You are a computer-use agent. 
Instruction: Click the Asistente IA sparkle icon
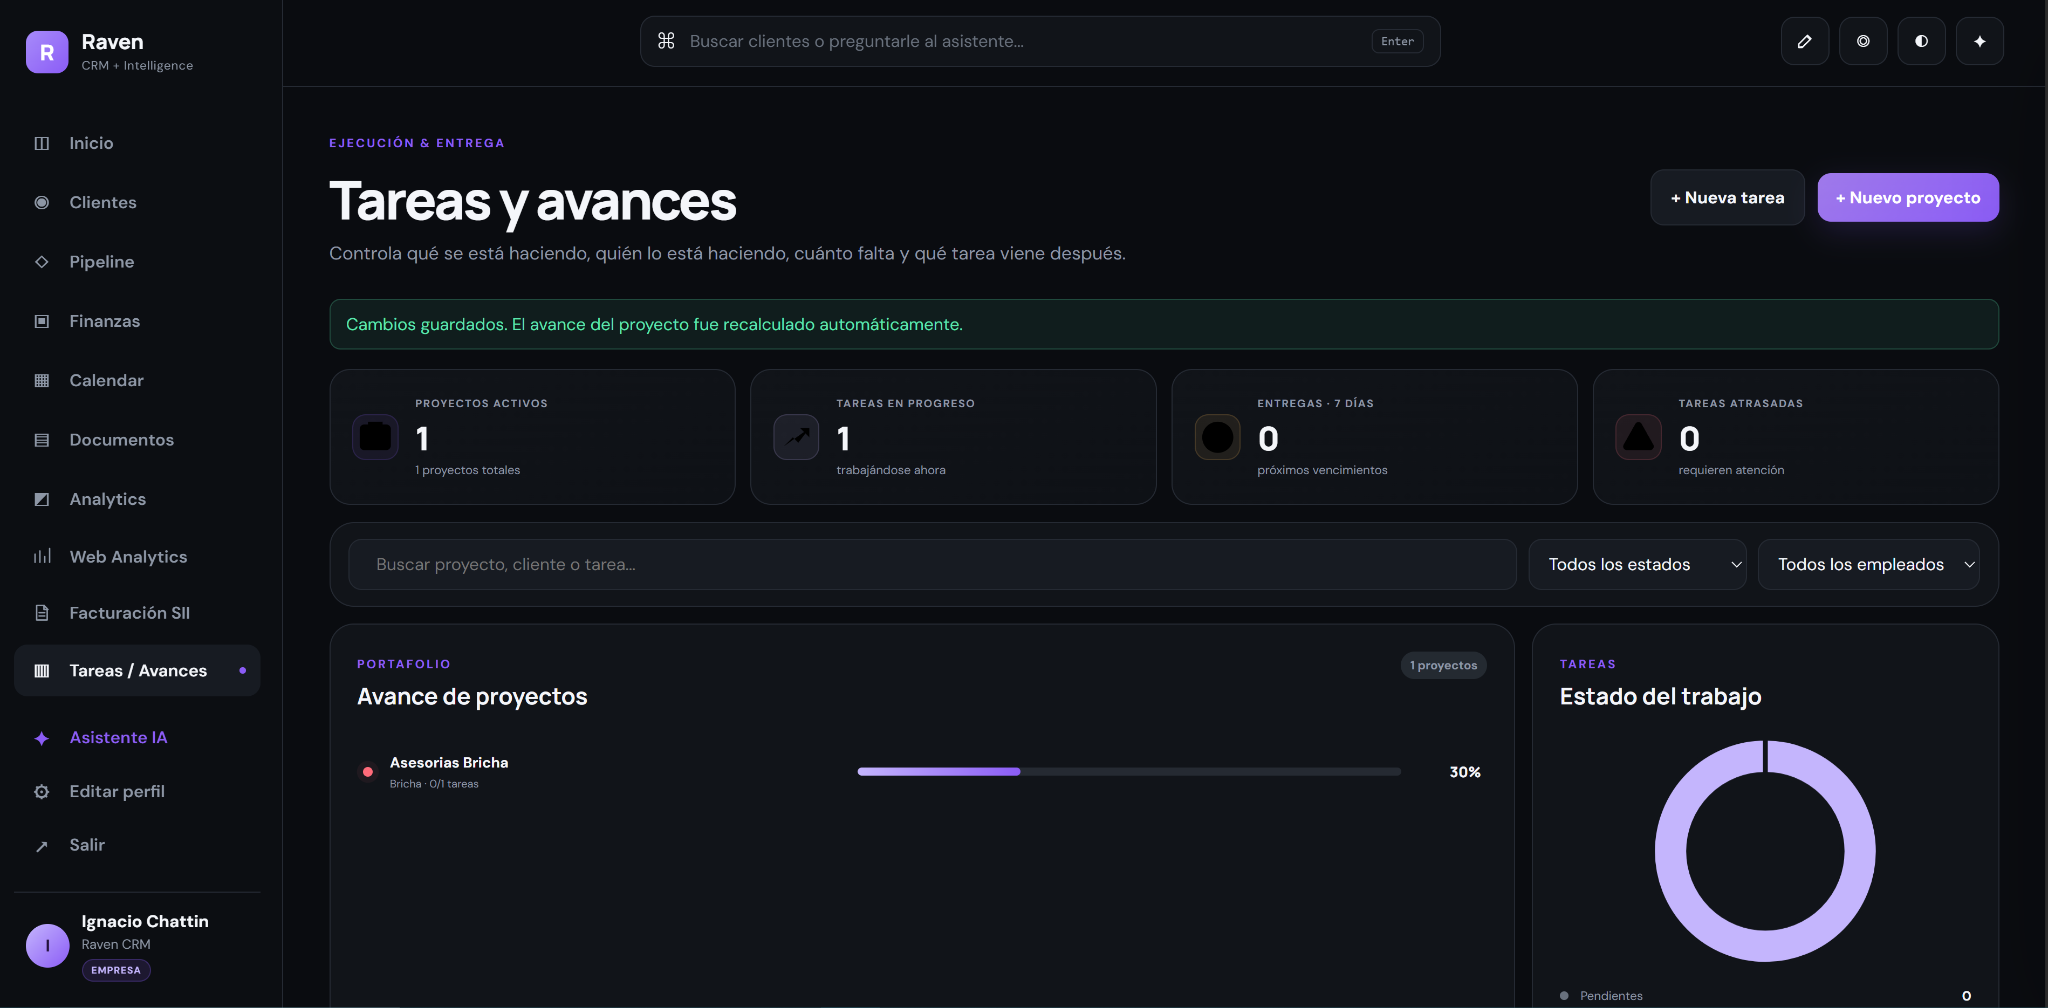tap(42, 738)
